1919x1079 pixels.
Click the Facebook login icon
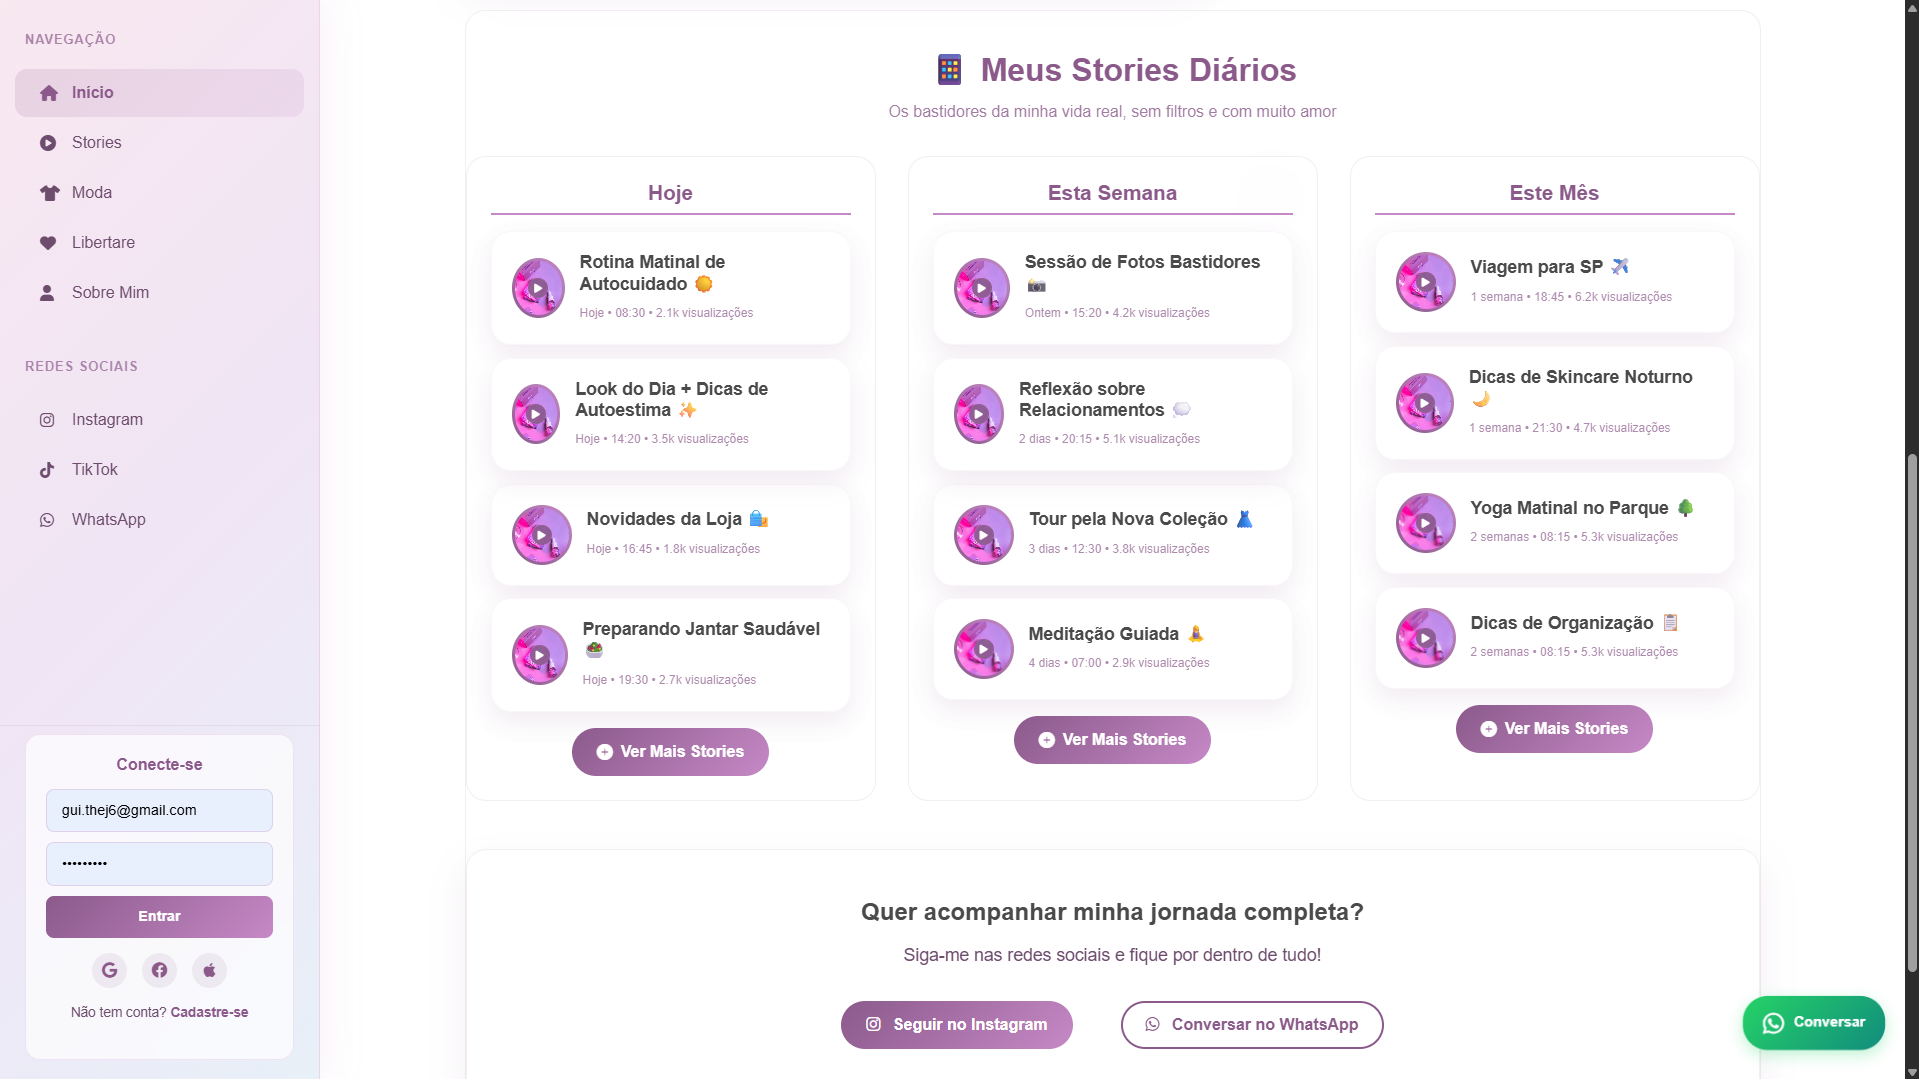click(159, 970)
